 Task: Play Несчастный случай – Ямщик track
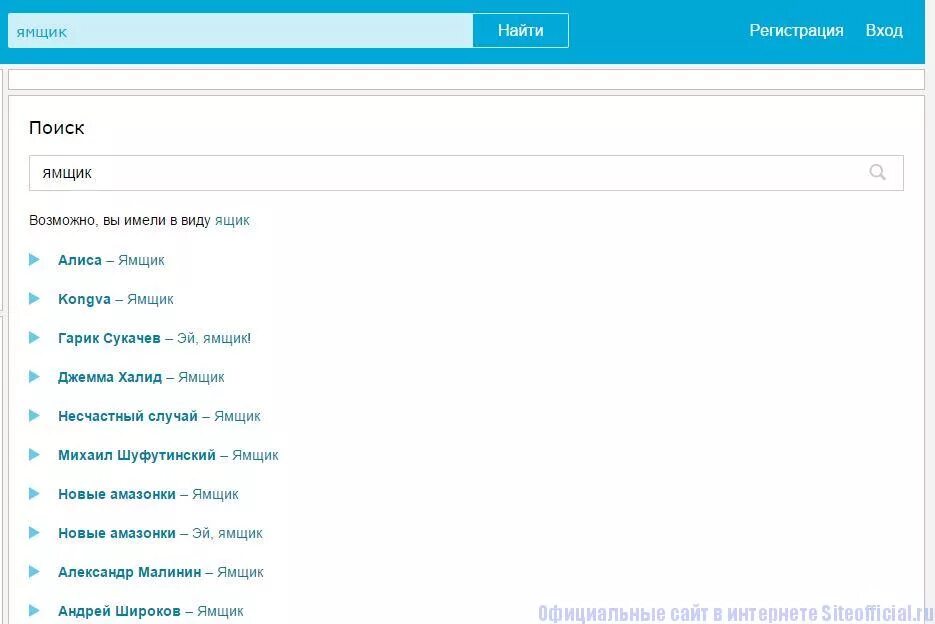pyautogui.click(x=34, y=416)
